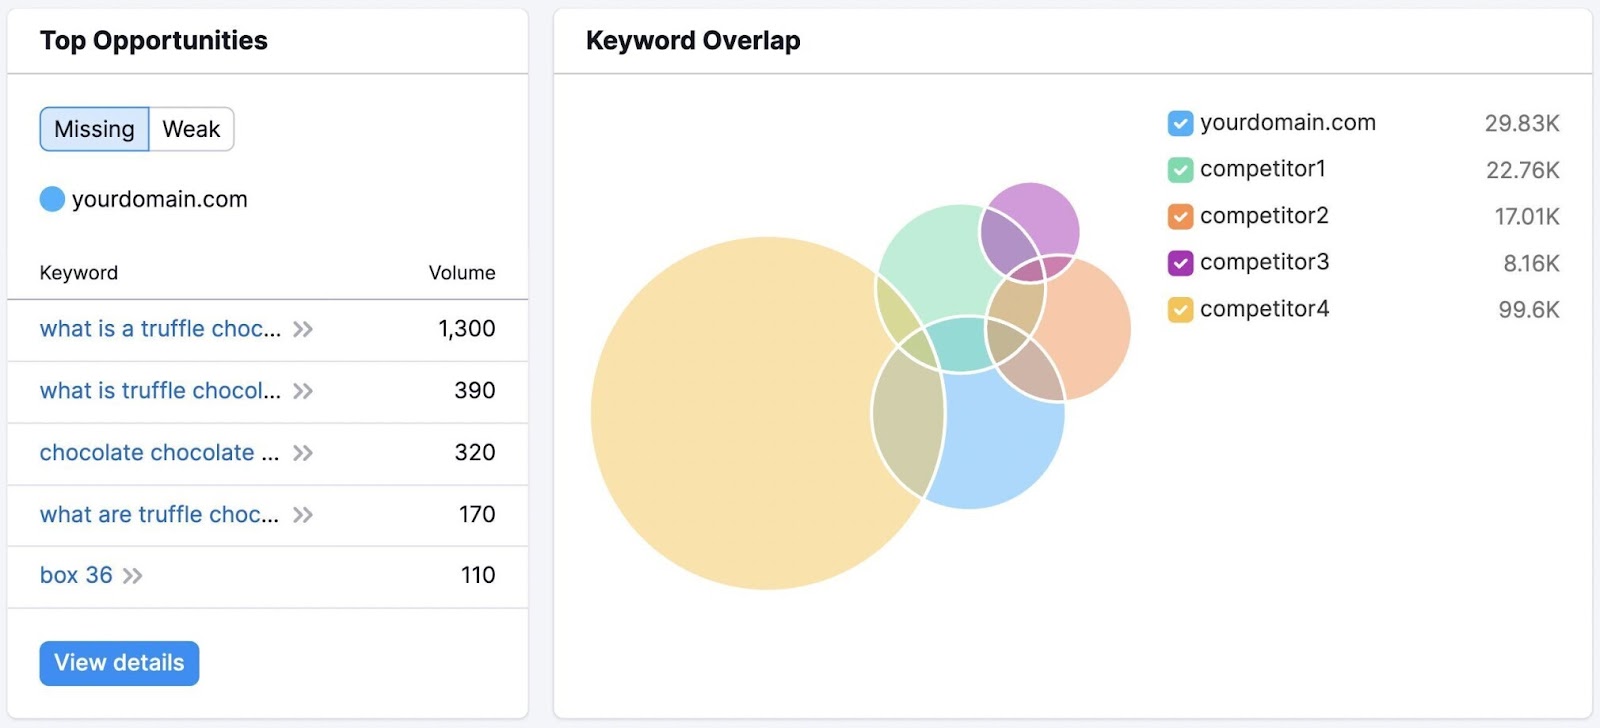This screenshot has height=728, width=1600.
Task: Click the blue dot beside yourdomain.com
Action: tap(51, 199)
